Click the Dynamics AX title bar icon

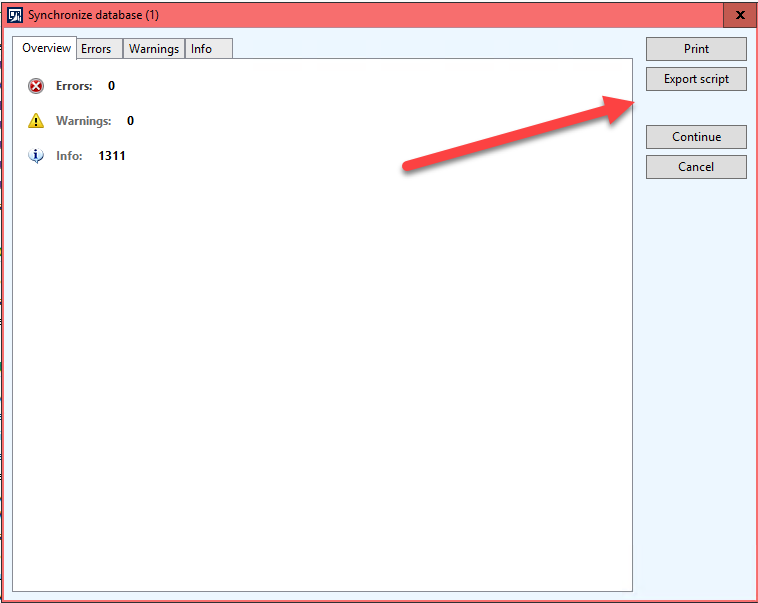[x=15, y=15]
